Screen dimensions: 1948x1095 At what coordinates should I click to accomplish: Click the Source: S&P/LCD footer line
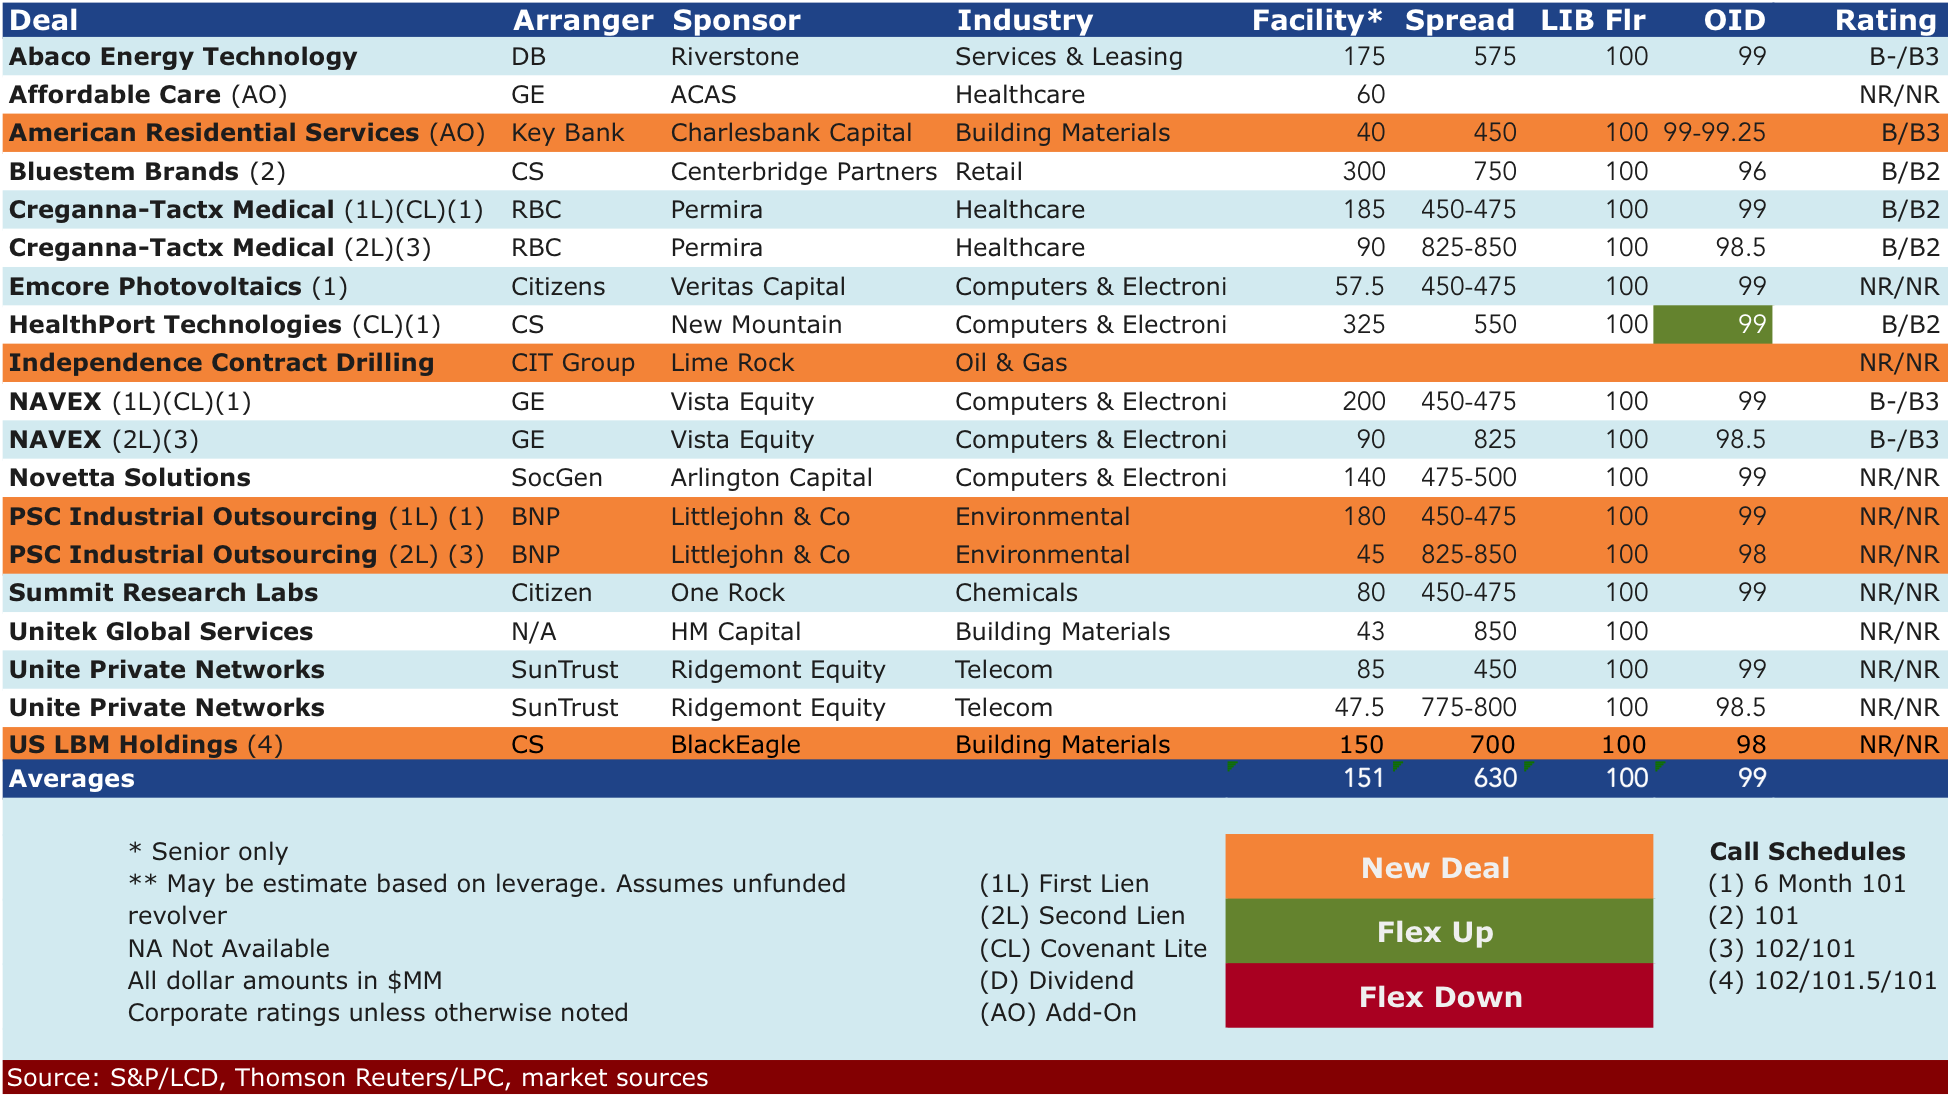click(358, 1078)
